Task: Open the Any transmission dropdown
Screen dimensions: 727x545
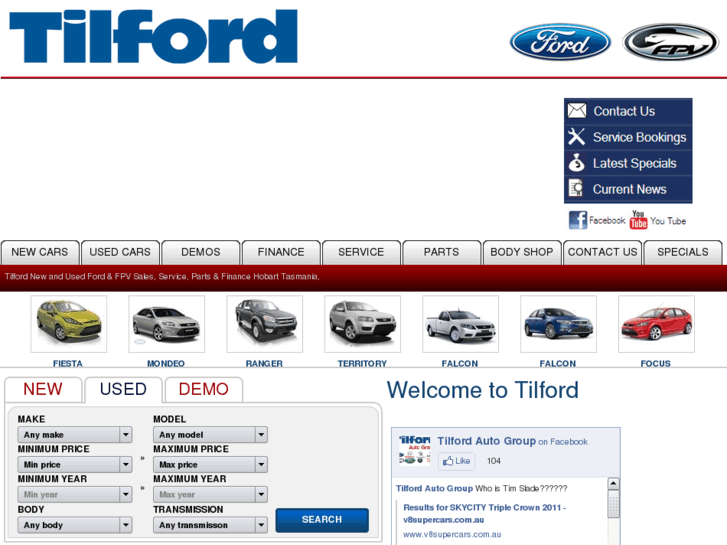Action: (210, 525)
